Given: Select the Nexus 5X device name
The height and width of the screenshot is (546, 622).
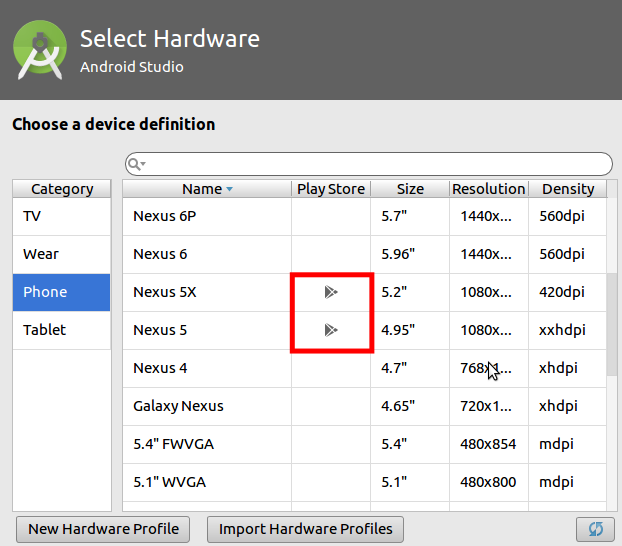Looking at the screenshot, I should point(165,292).
